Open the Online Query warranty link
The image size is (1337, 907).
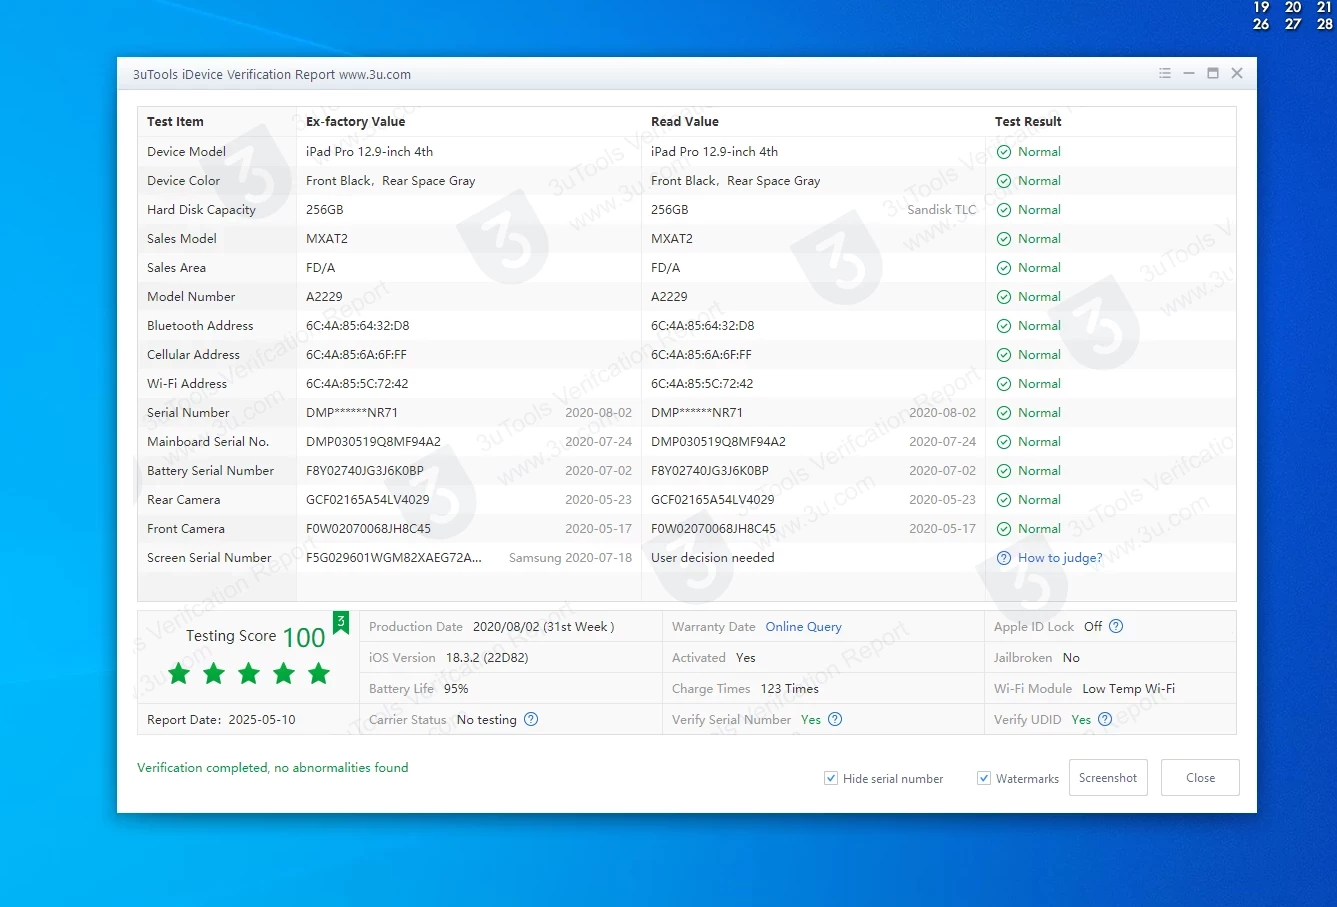(803, 627)
